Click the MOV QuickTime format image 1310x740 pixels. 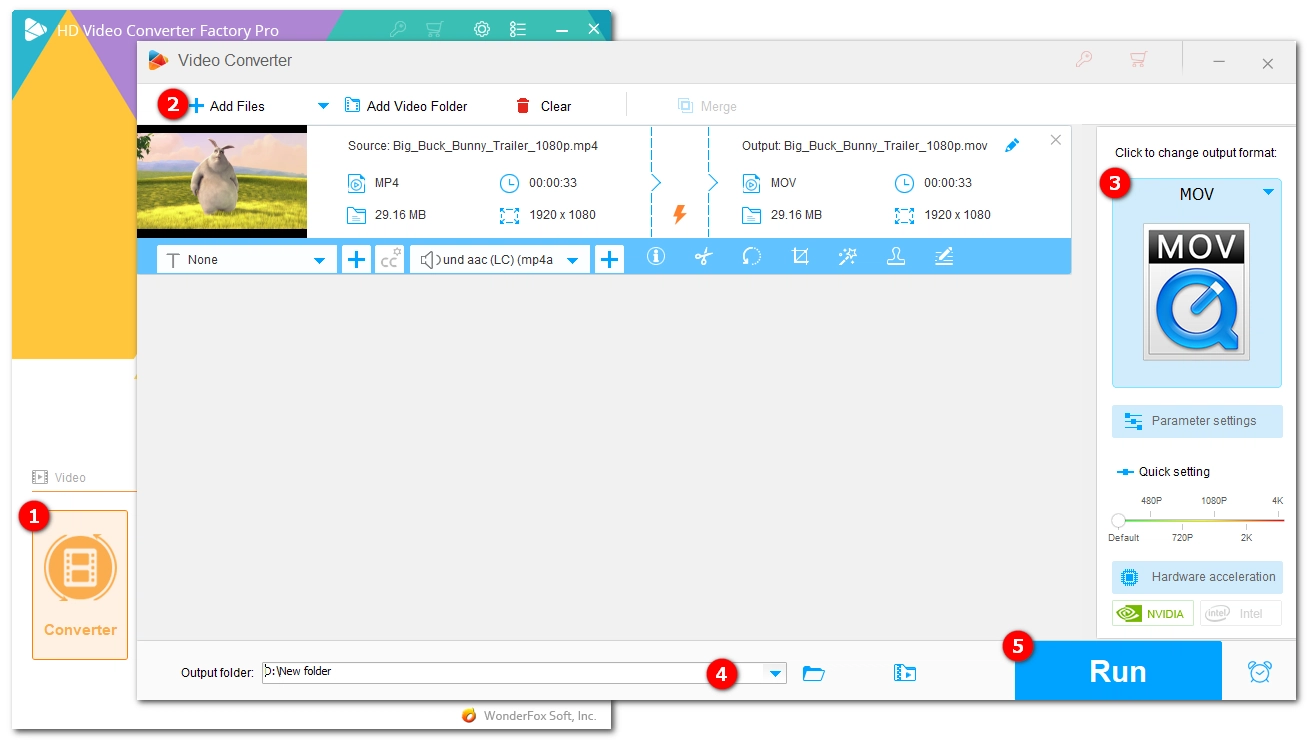tap(1197, 291)
